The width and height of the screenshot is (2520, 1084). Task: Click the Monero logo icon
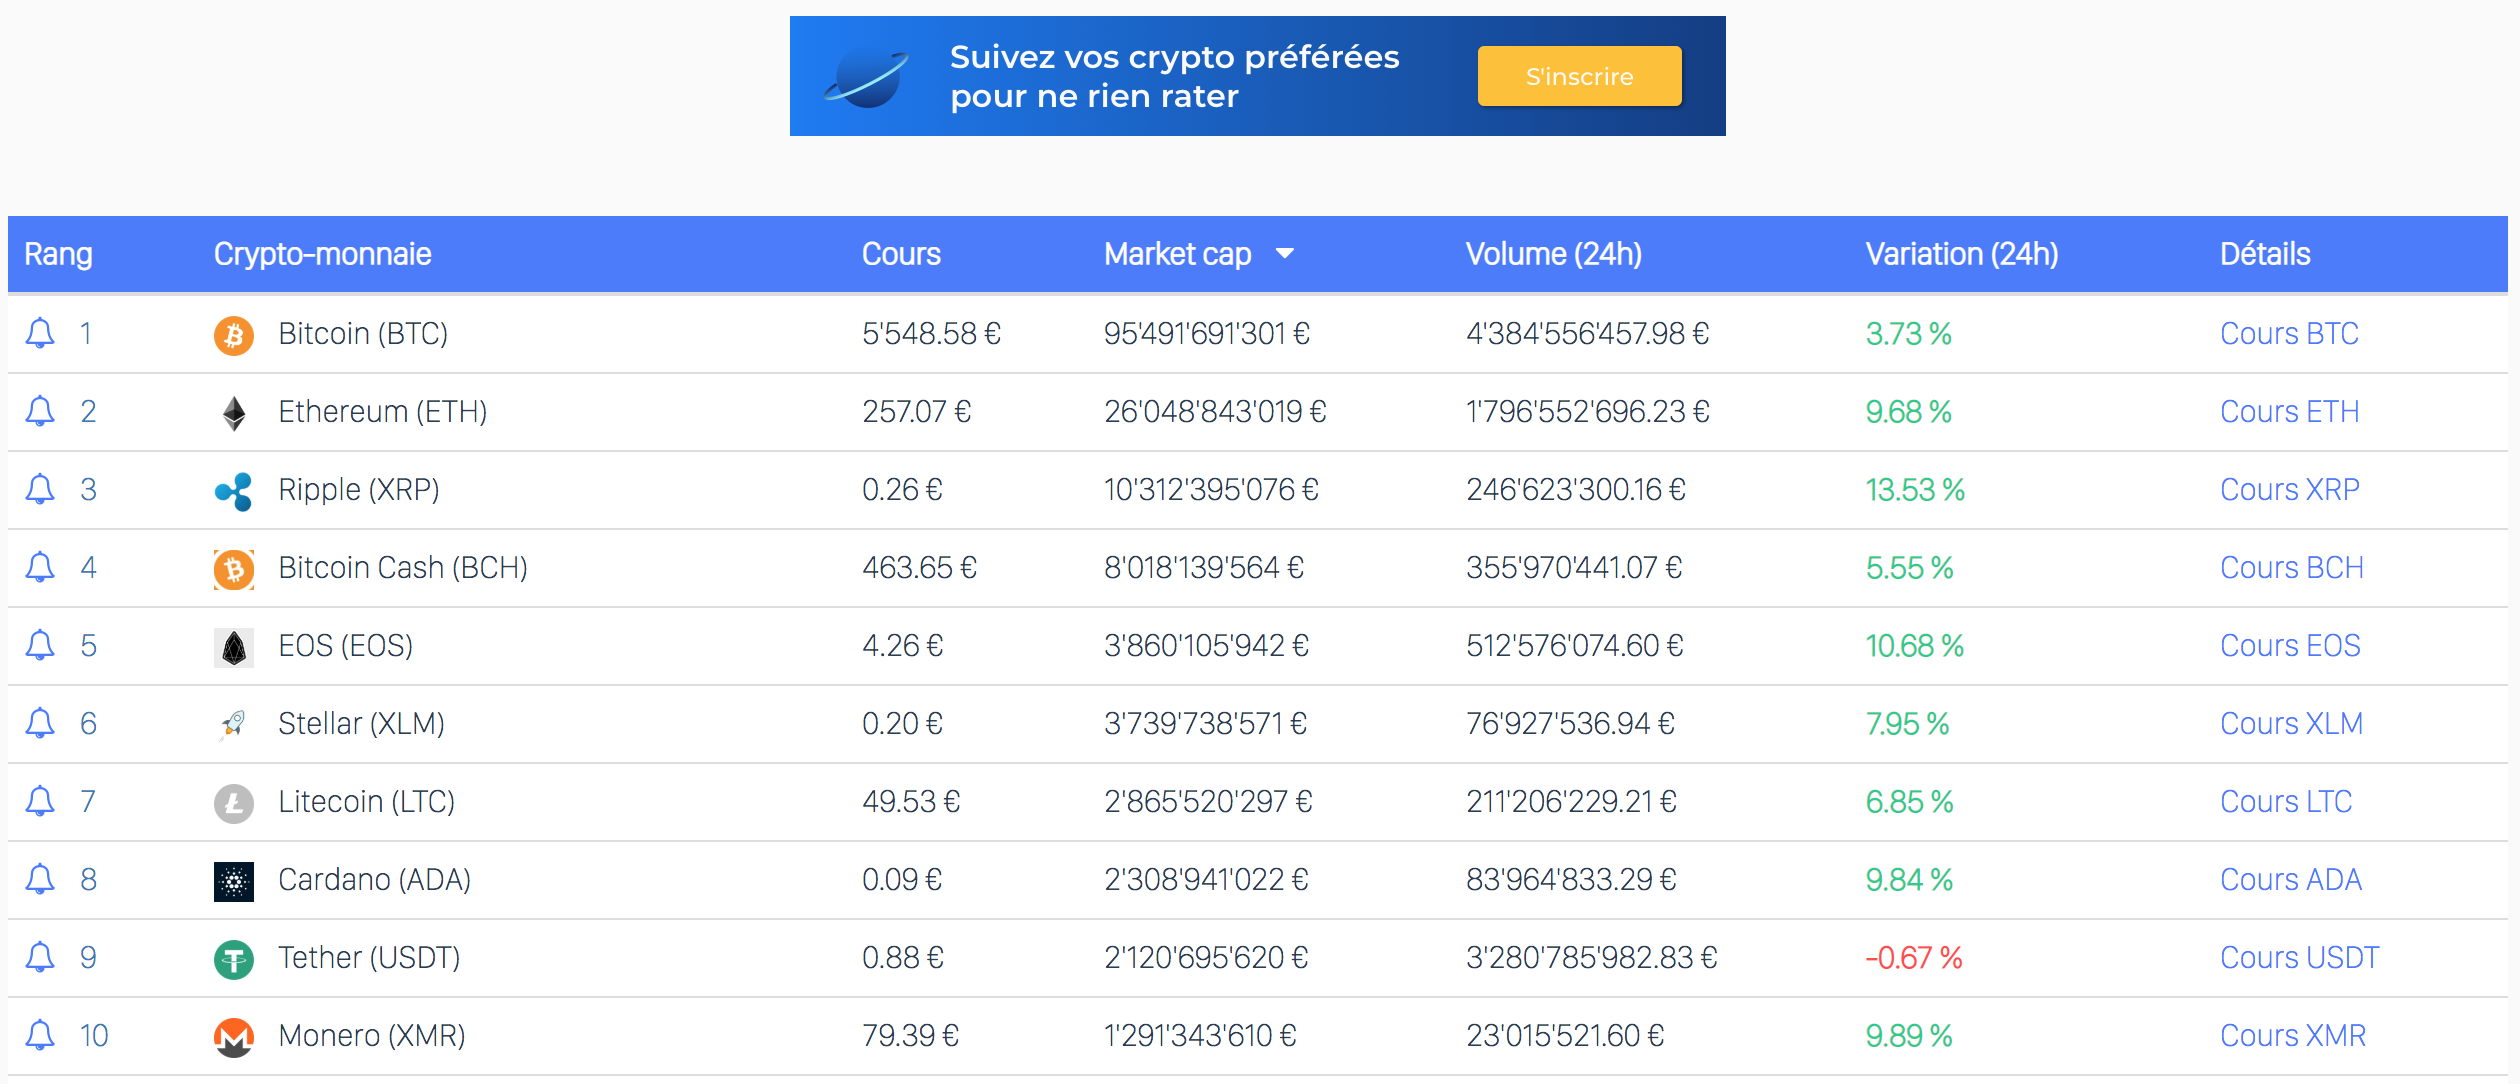[234, 1037]
